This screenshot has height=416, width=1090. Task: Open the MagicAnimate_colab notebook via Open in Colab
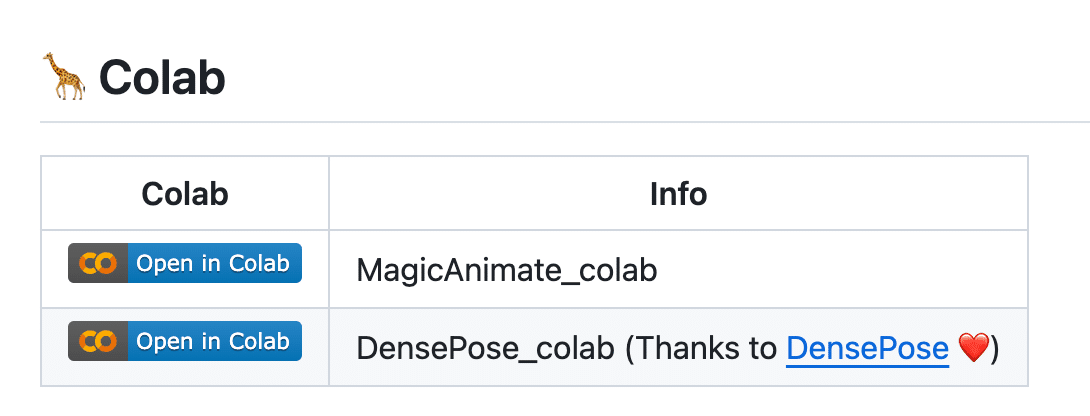point(212,264)
